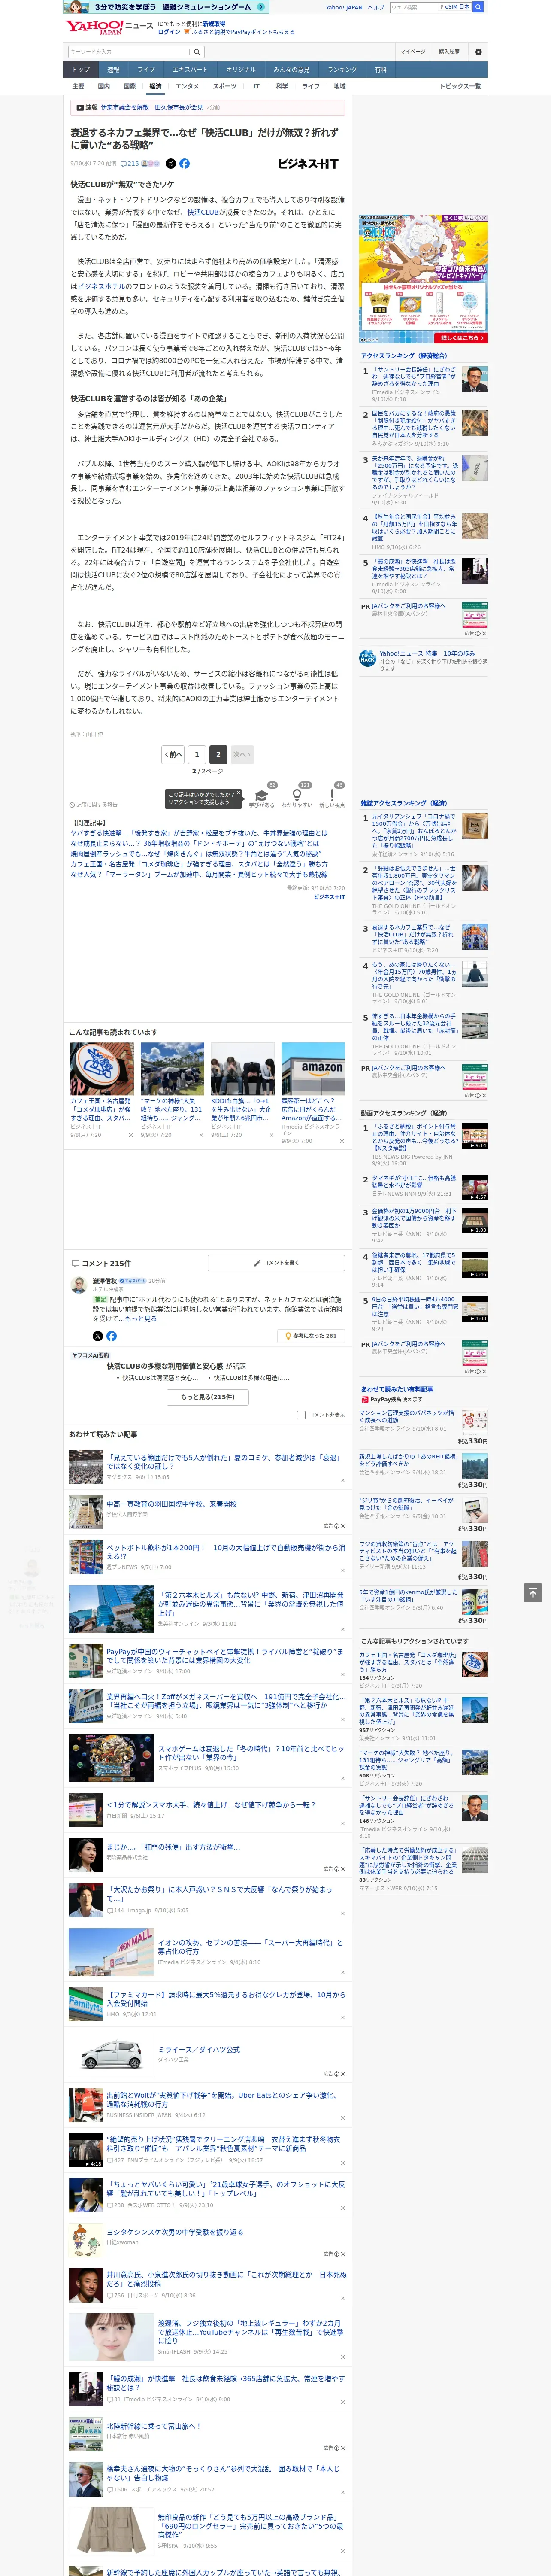The image size is (551, 2576).
Task: Click page 1 in article pagination
Action: coord(197,755)
